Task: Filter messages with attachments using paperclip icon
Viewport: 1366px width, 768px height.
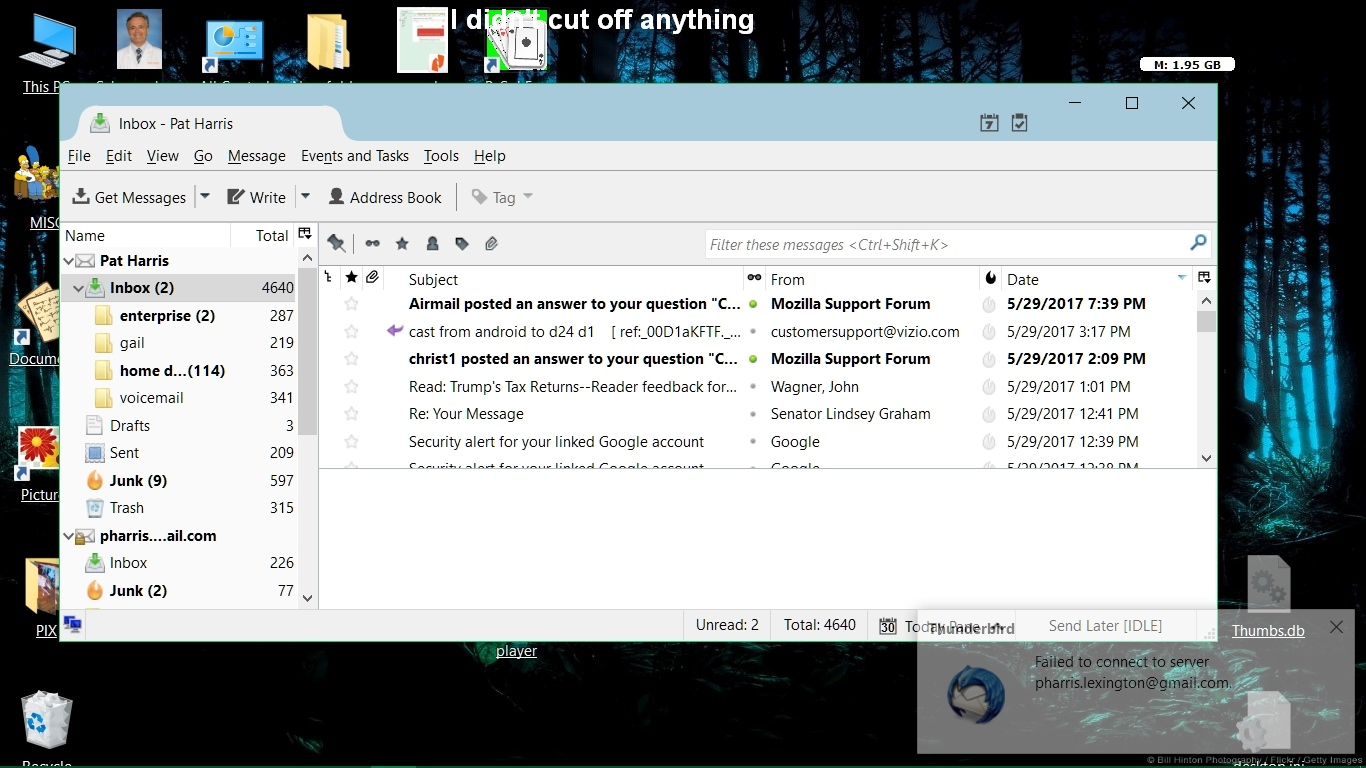Action: tap(491, 243)
